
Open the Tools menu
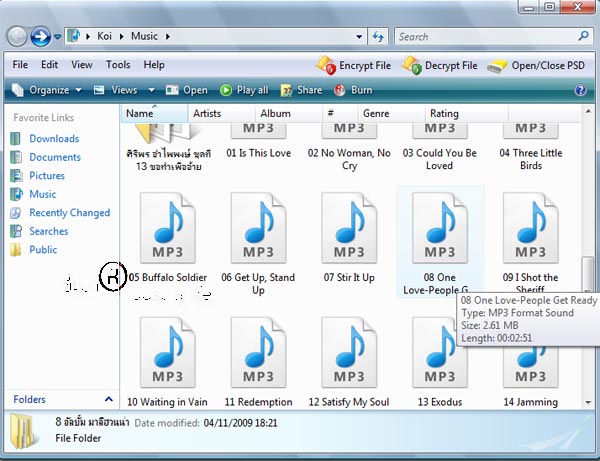click(118, 65)
